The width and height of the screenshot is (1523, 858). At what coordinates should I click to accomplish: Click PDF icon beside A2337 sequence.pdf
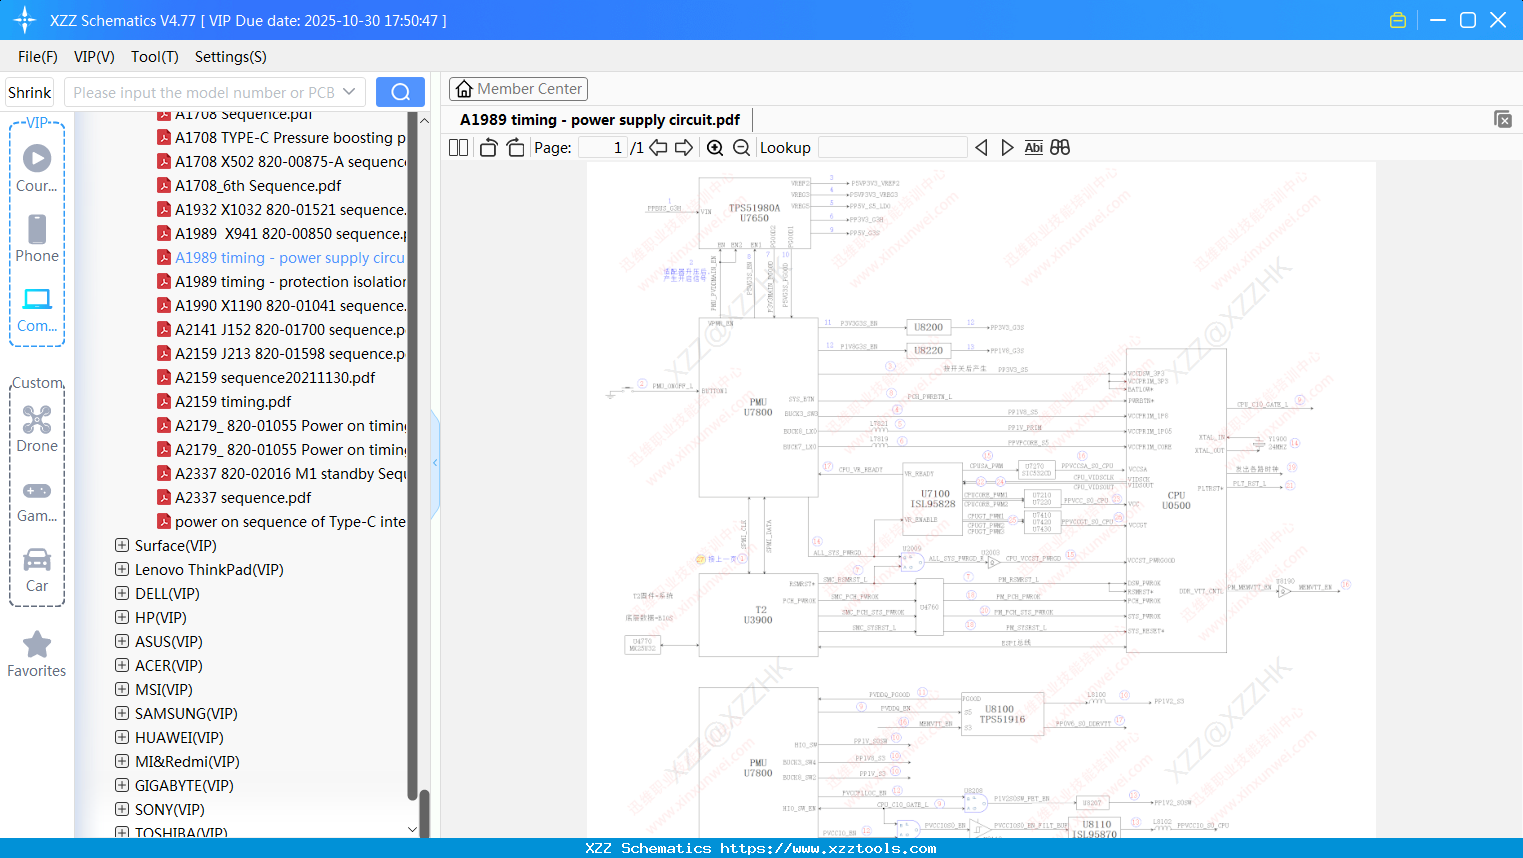coord(164,497)
